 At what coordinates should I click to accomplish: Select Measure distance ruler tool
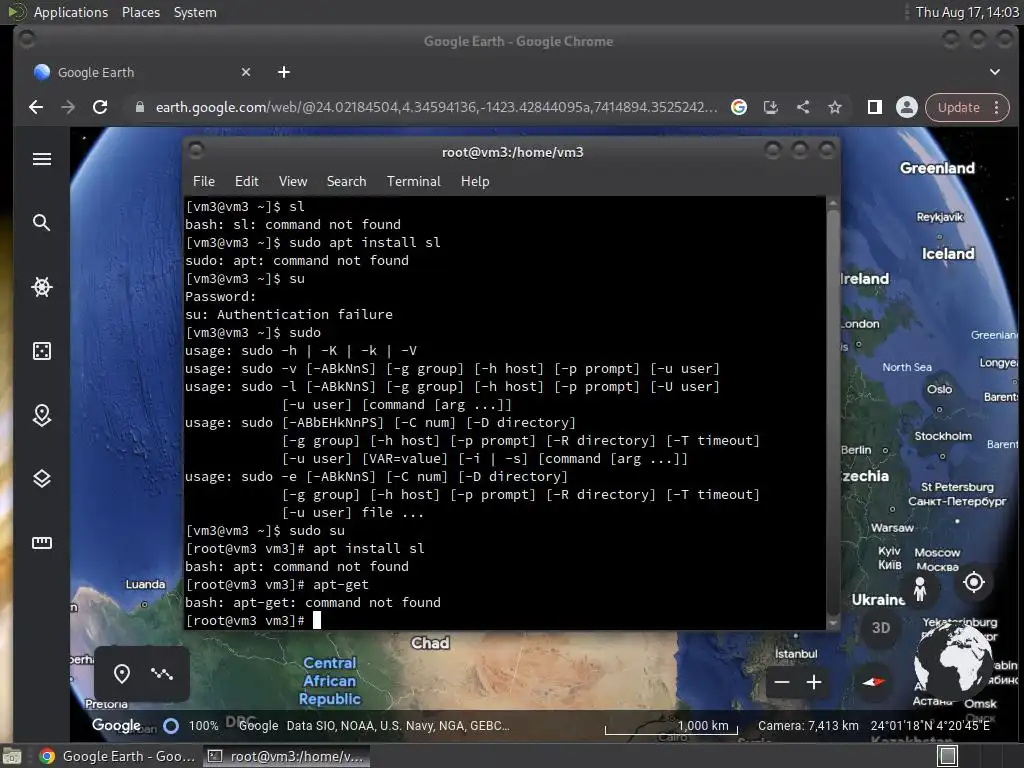click(42, 543)
